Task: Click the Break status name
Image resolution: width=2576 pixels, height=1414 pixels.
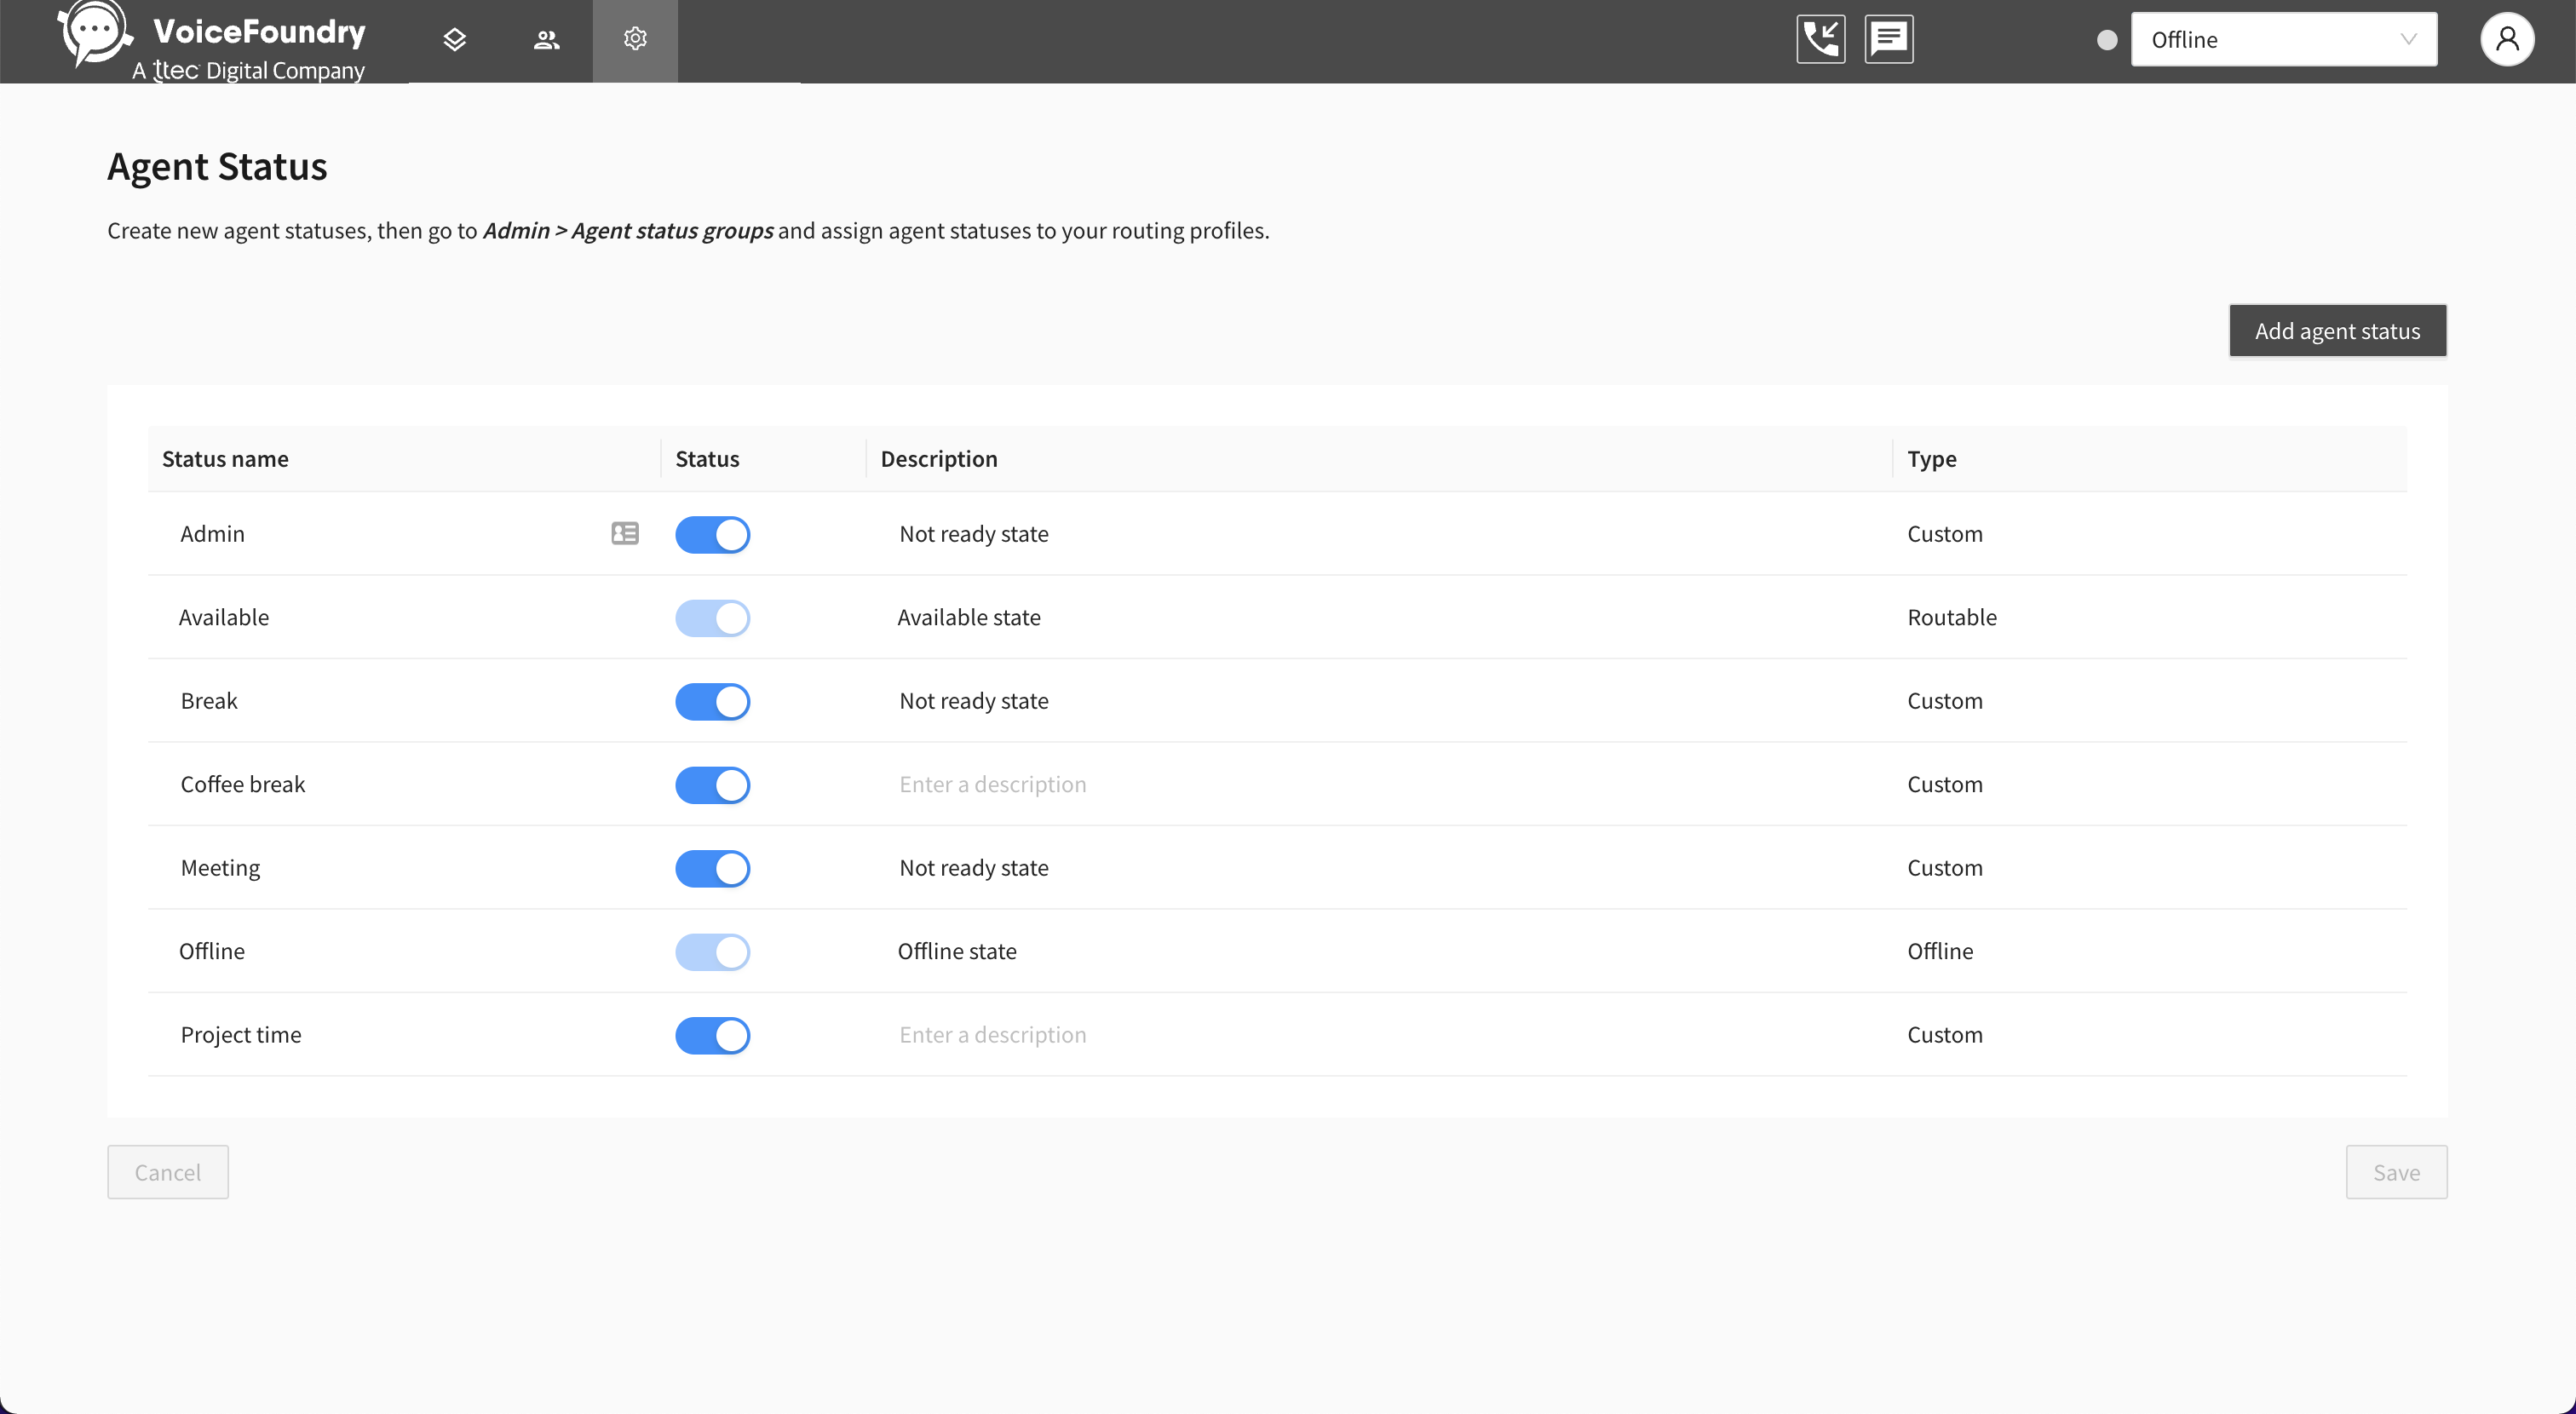Action: click(x=209, y=700)
